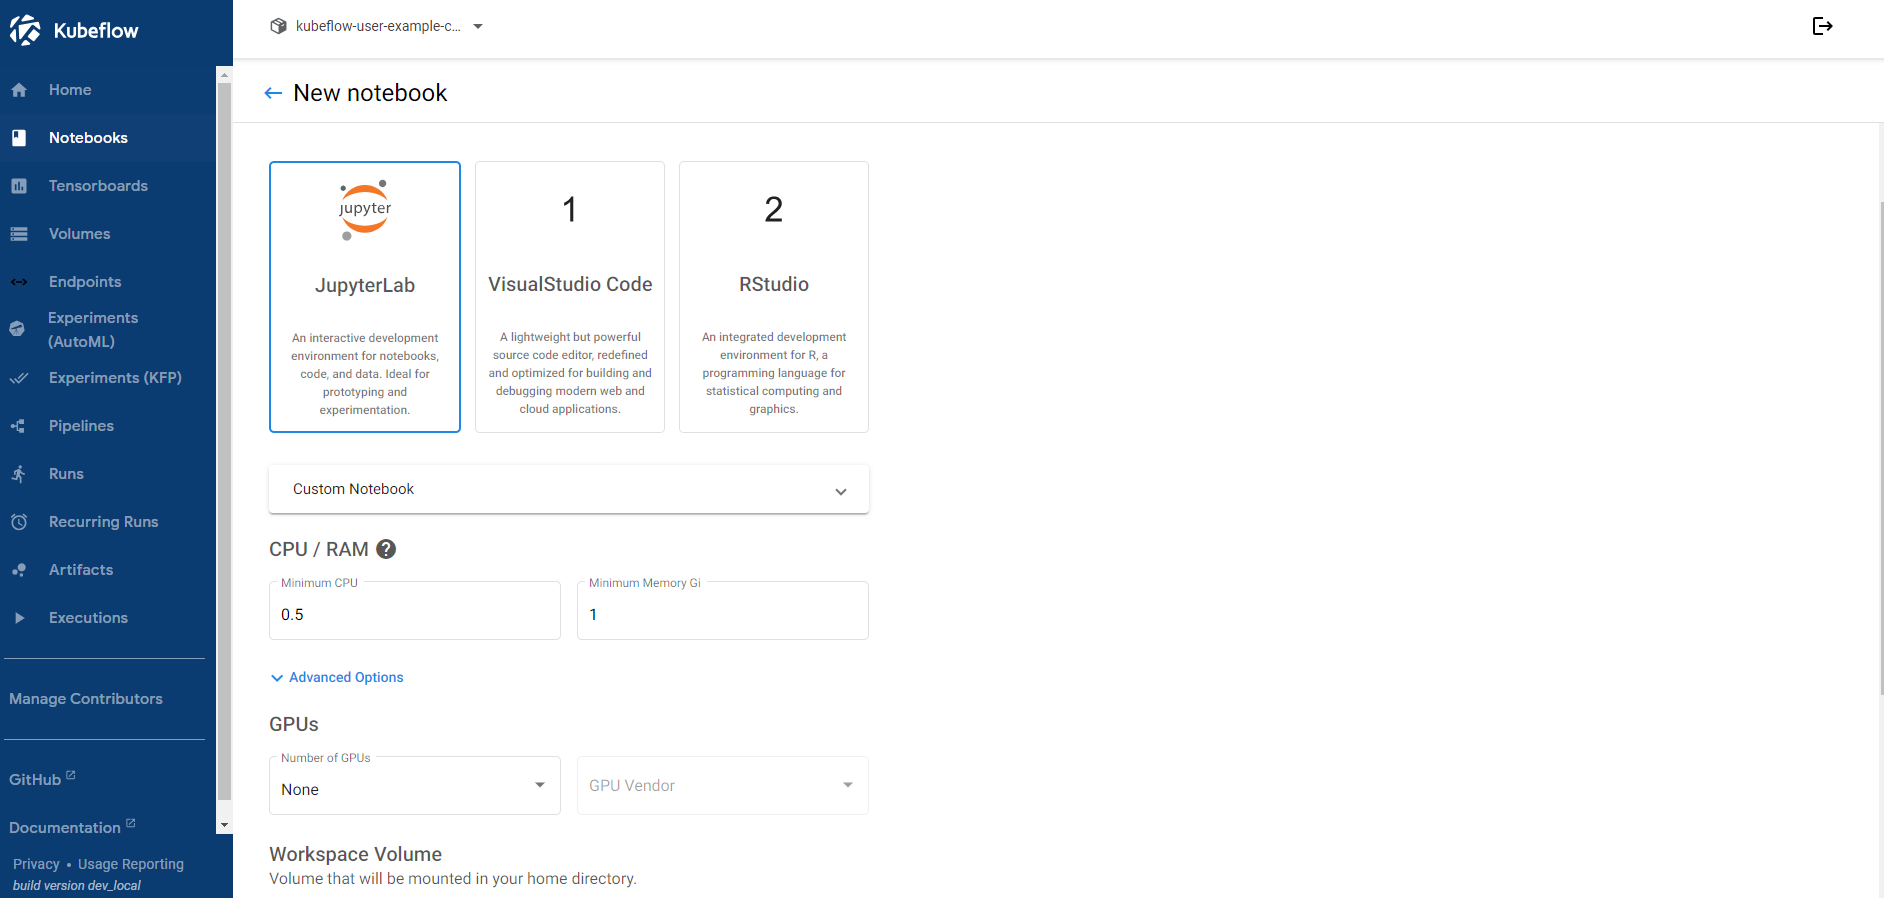This screenshot has height=898, width=1884.
Task: Click the namespace cube icon
Action: (279, 26)
